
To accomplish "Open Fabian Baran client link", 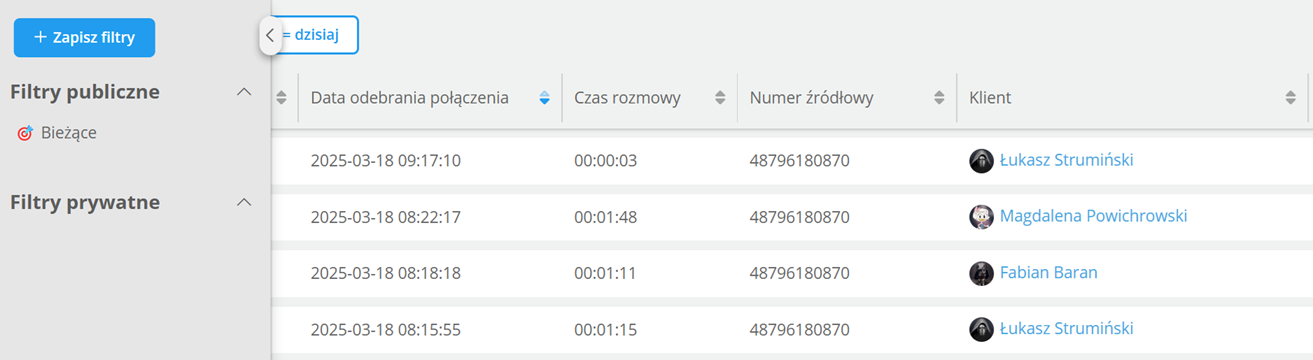I will (1048, 272).
